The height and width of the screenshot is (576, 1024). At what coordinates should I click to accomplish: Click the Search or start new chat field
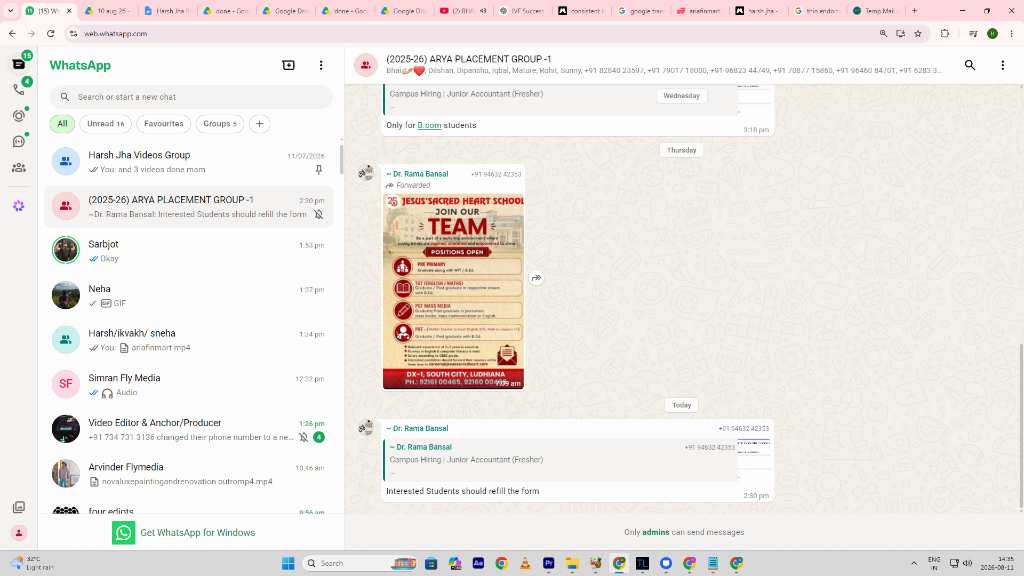[191, 97]
